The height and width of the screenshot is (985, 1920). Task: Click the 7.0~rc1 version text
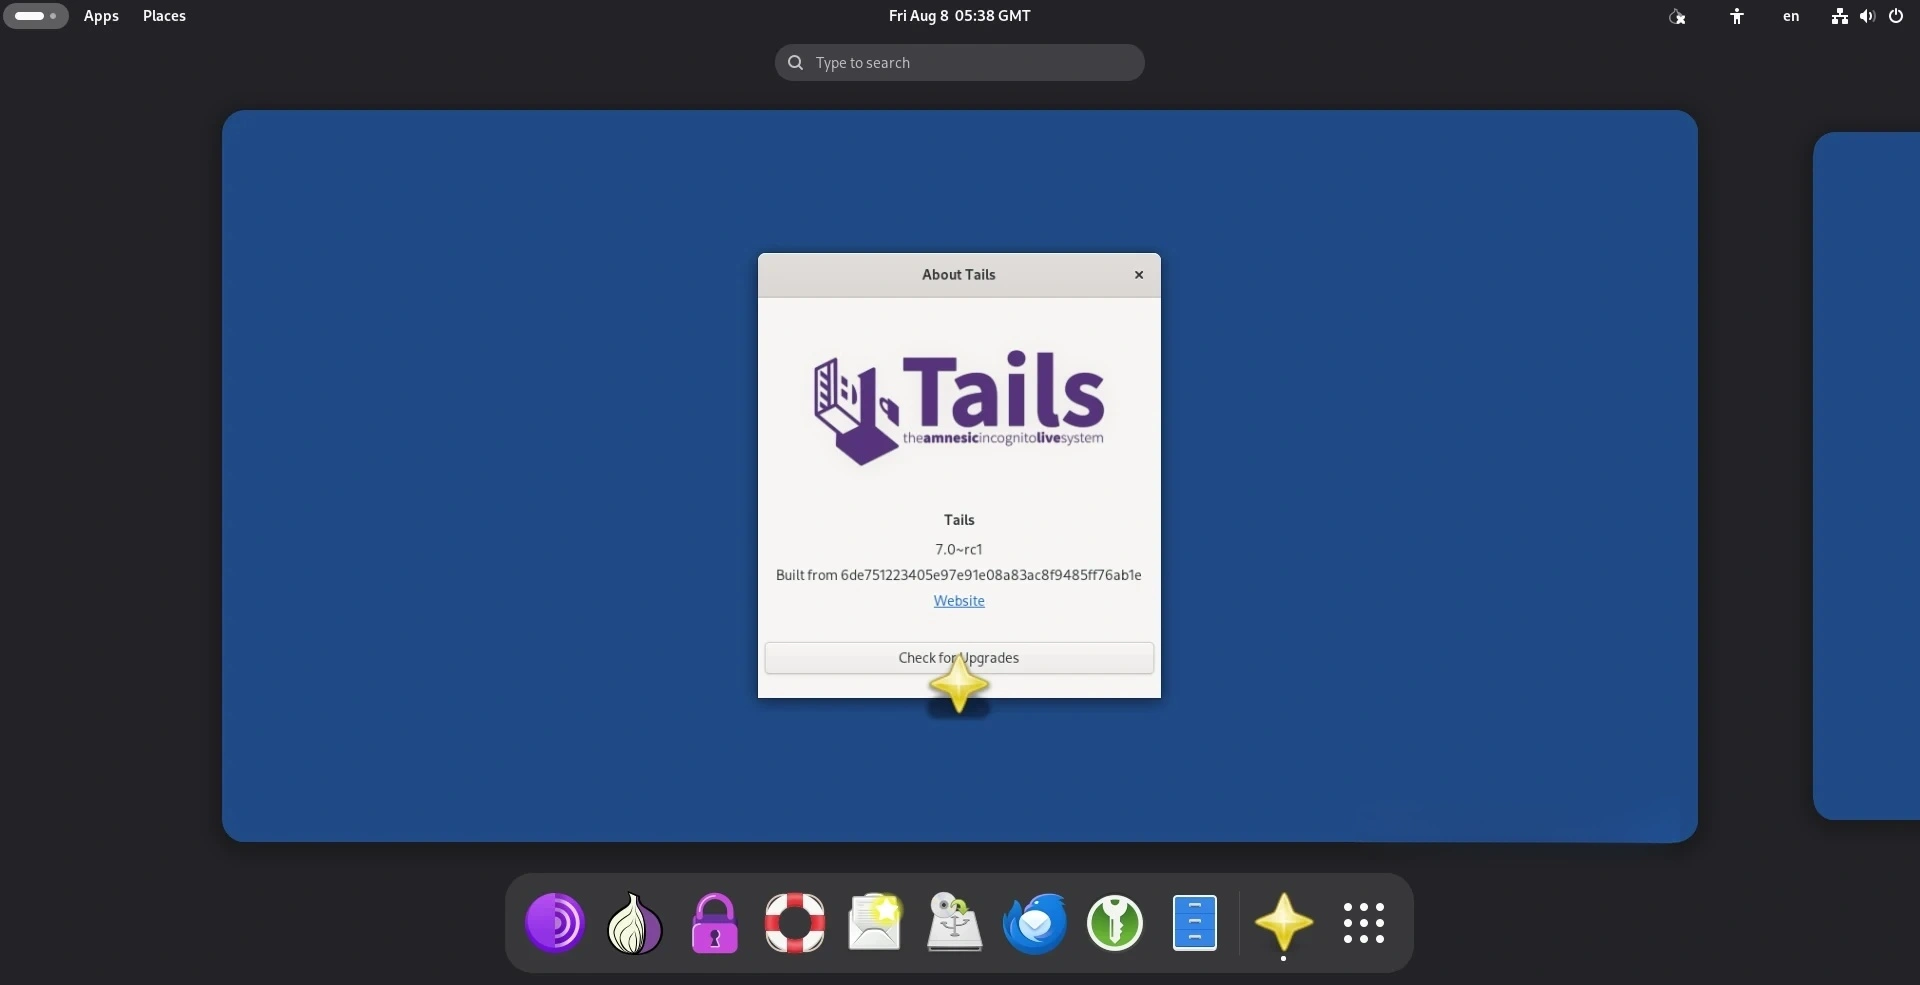click(959, 549)
